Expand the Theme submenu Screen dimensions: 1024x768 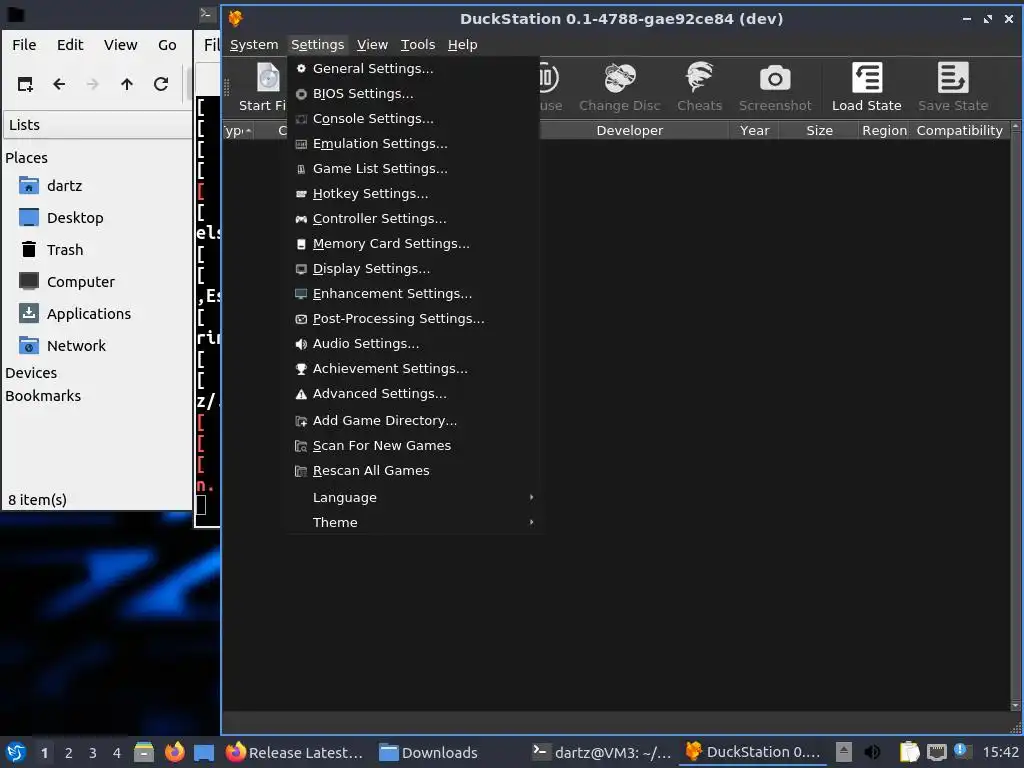(413, 522)
